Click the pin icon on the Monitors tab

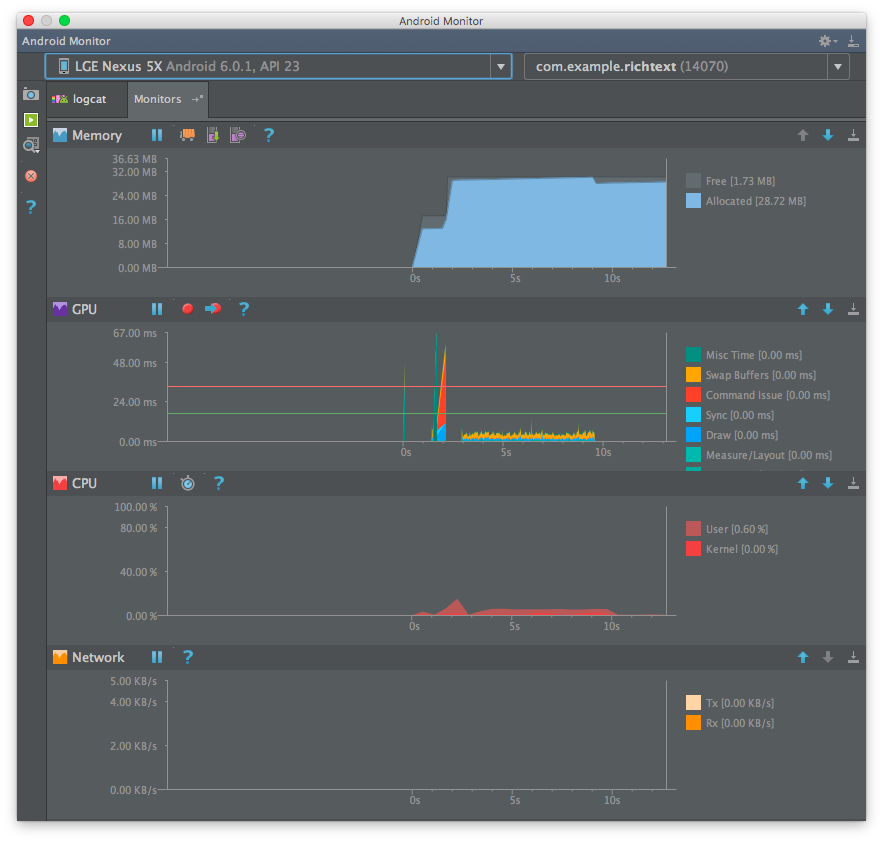click(x=197, y=99)
